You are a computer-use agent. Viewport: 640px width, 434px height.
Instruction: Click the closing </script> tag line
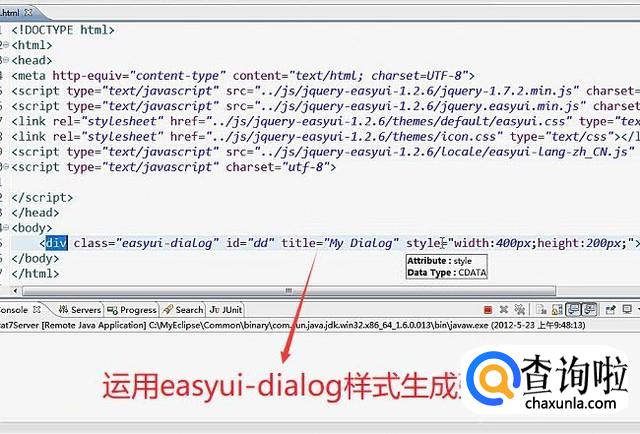pos(42,198)
